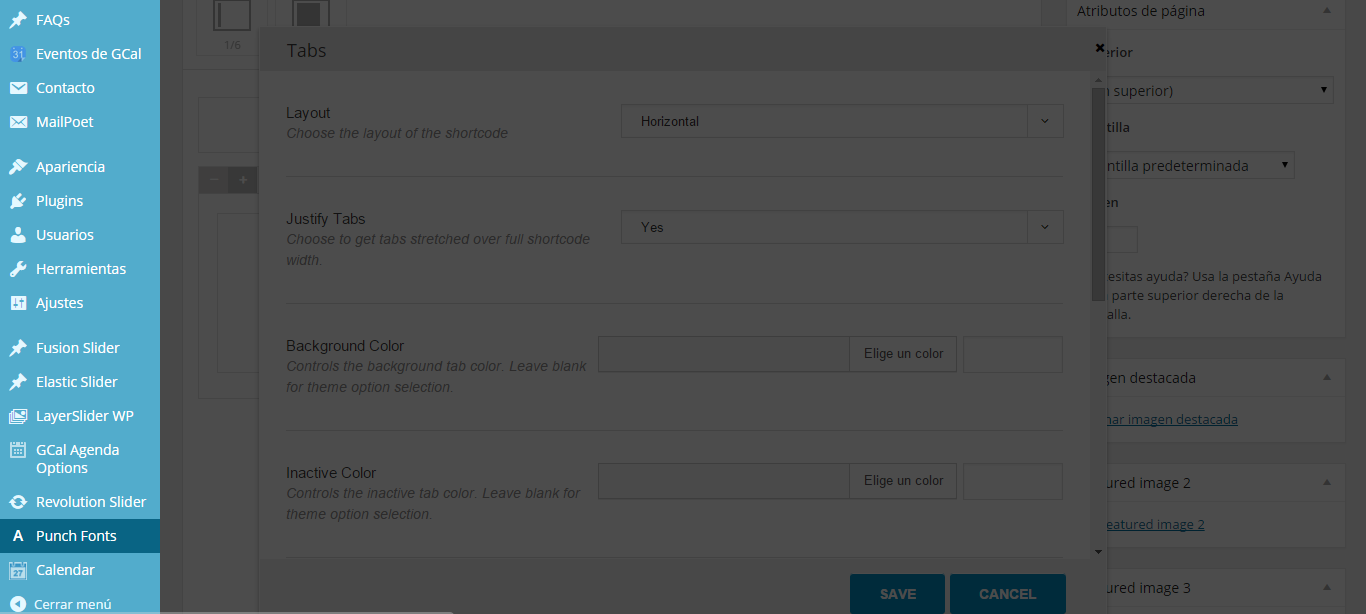Collapse the Featured image 3 panel

1327,588
